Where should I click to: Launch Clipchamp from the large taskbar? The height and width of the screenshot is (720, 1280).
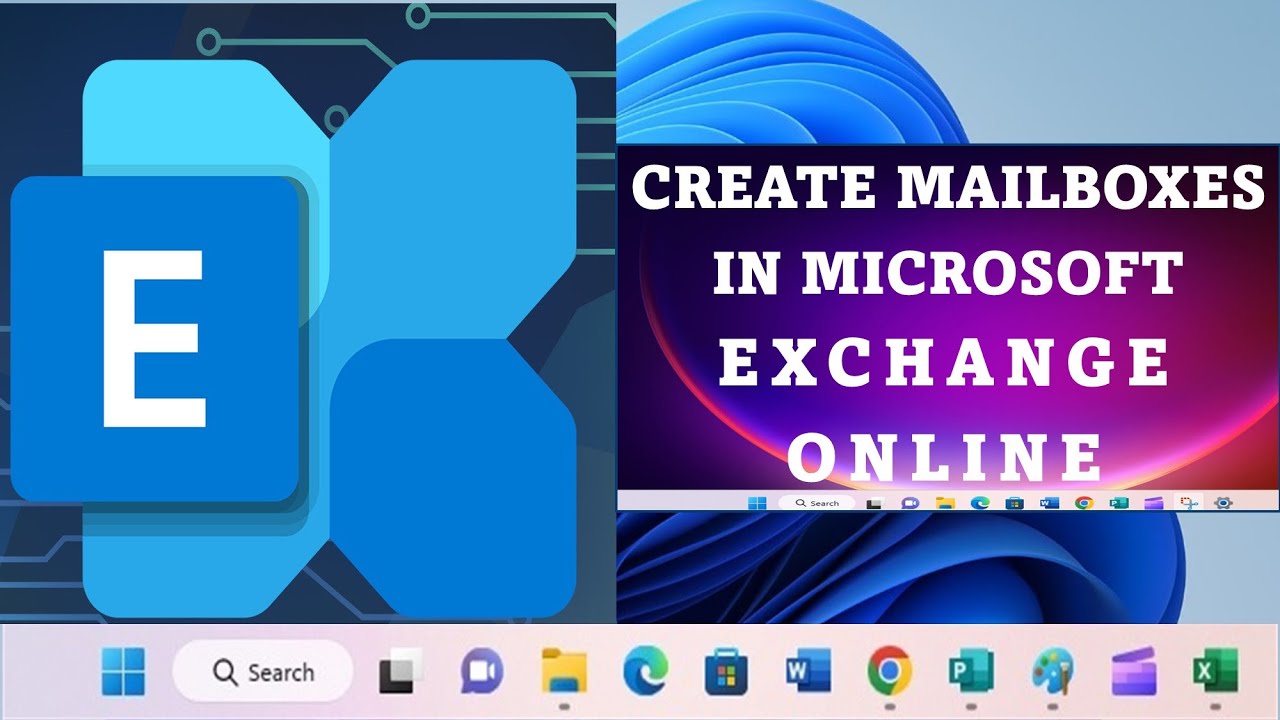(x=1134, y=673)
